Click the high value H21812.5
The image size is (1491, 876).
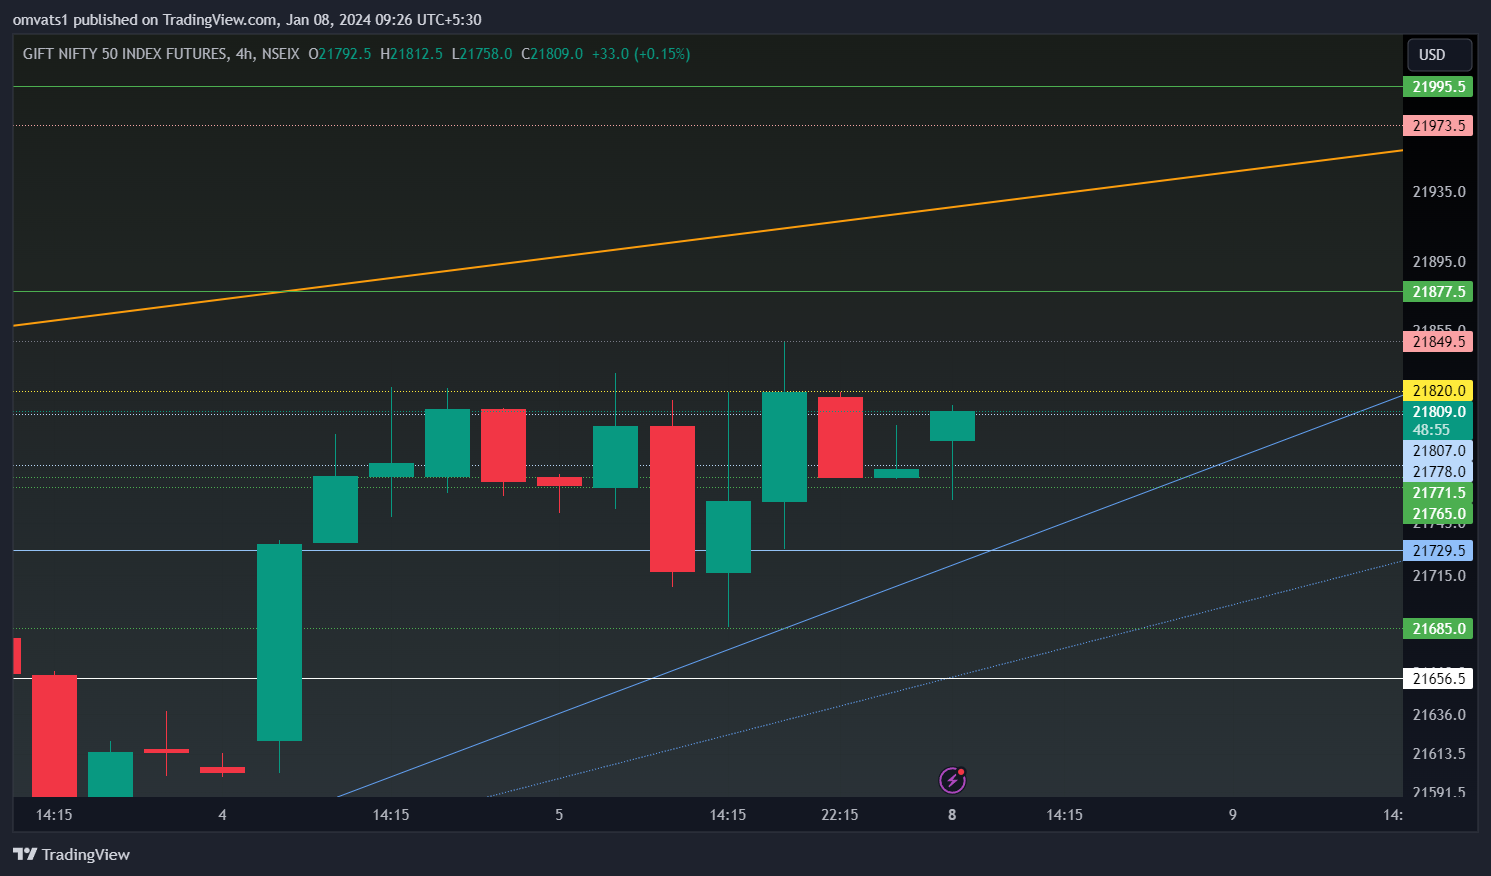411,54
